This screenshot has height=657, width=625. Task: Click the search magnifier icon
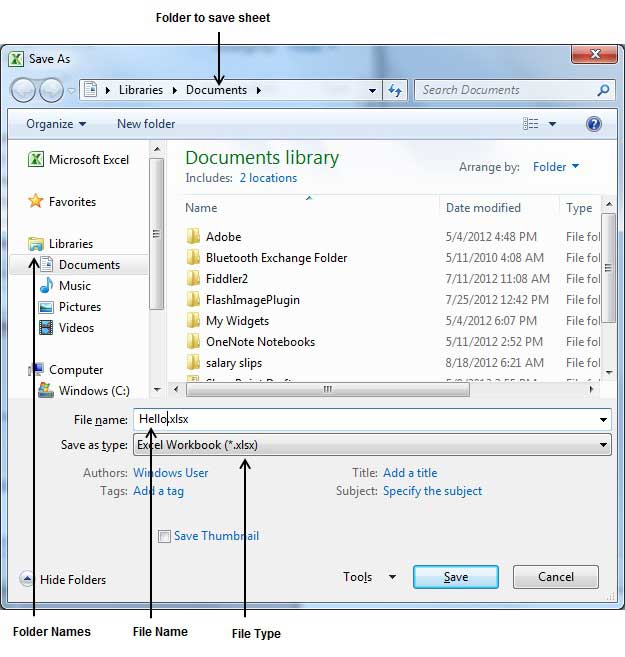point(603,90)
